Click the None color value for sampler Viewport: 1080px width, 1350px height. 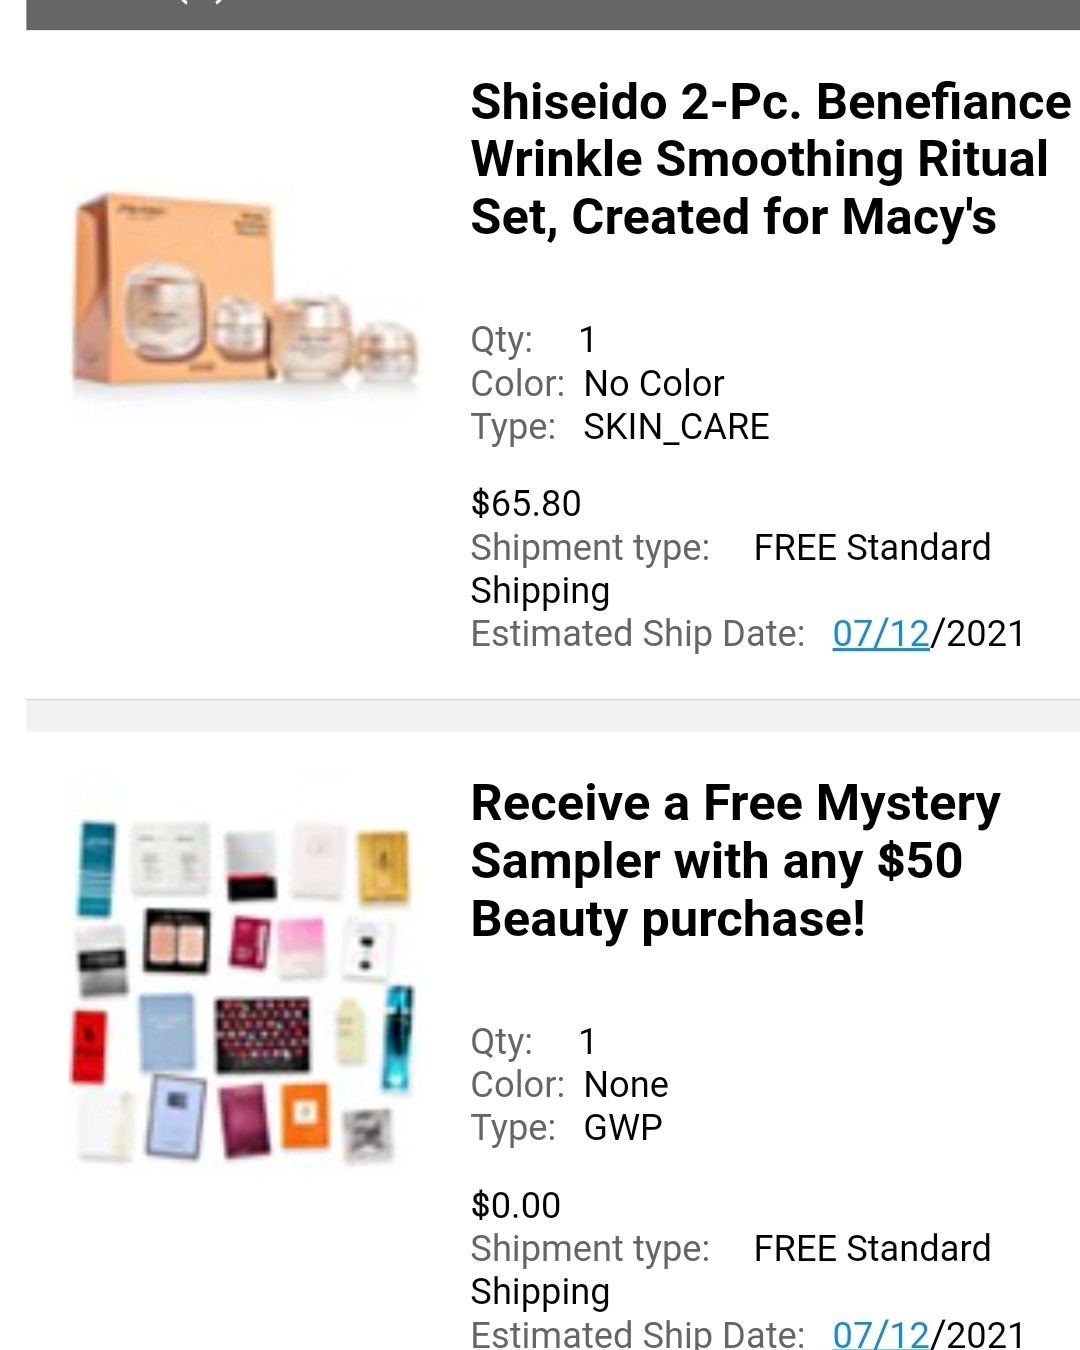626,1085
